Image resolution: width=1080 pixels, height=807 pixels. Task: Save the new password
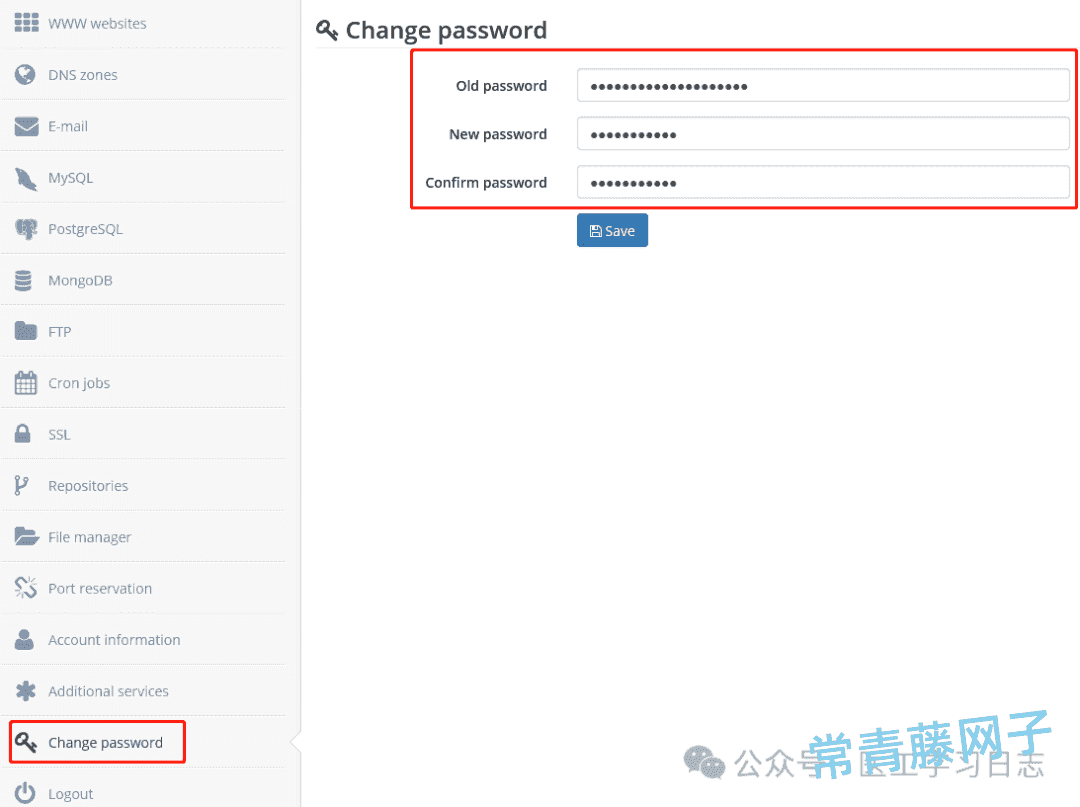pyautogui.click(x=612, y=231)
